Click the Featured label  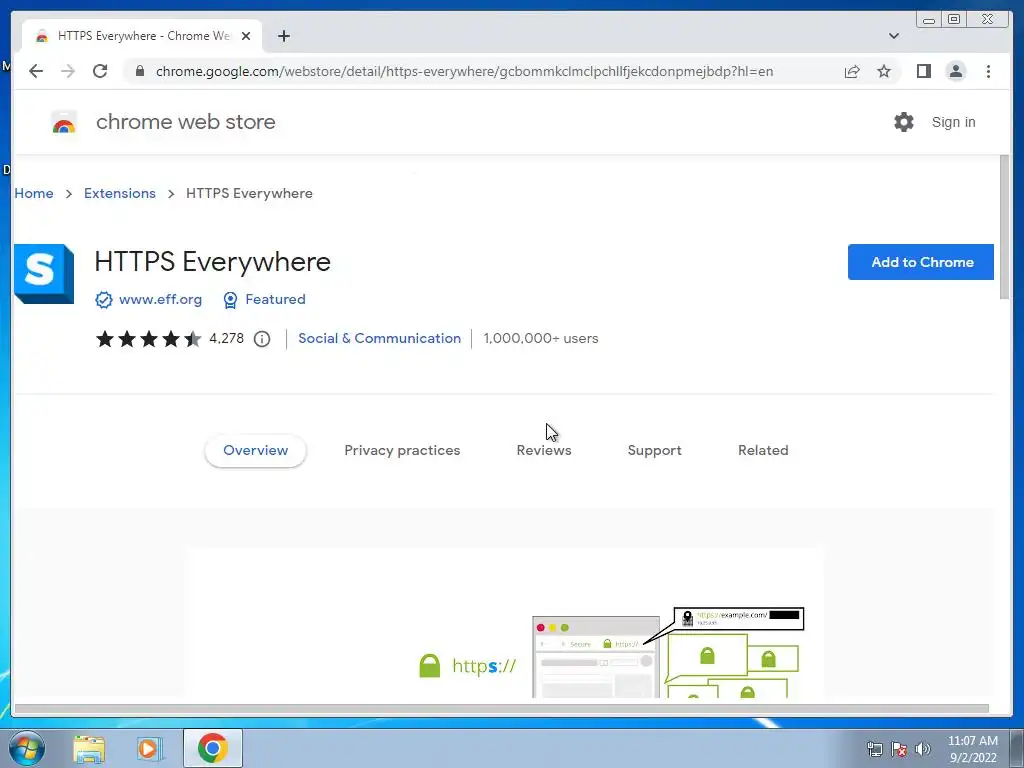pos(276,299)
